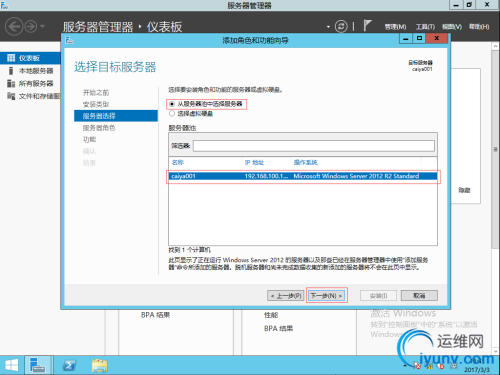The image size is (500, 375).
Task: Click the 上一步(P) previous button
Action: click(x=286, y=296)
